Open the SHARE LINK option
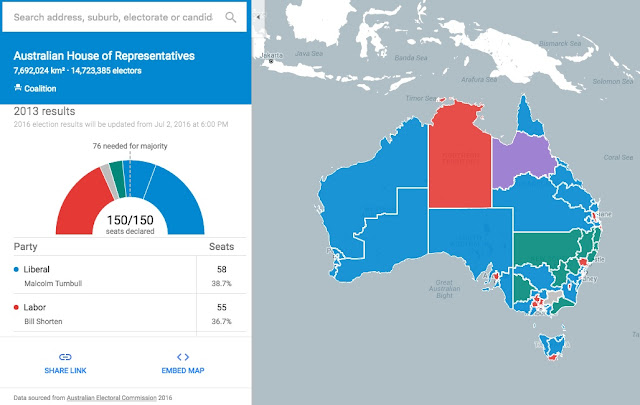 [x=65, y=371]
